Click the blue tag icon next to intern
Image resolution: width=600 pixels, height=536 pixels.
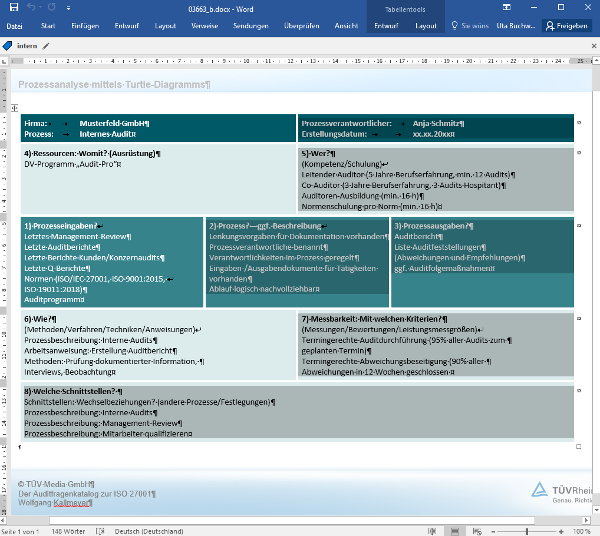pyautogui.click(x=8, y=46)
